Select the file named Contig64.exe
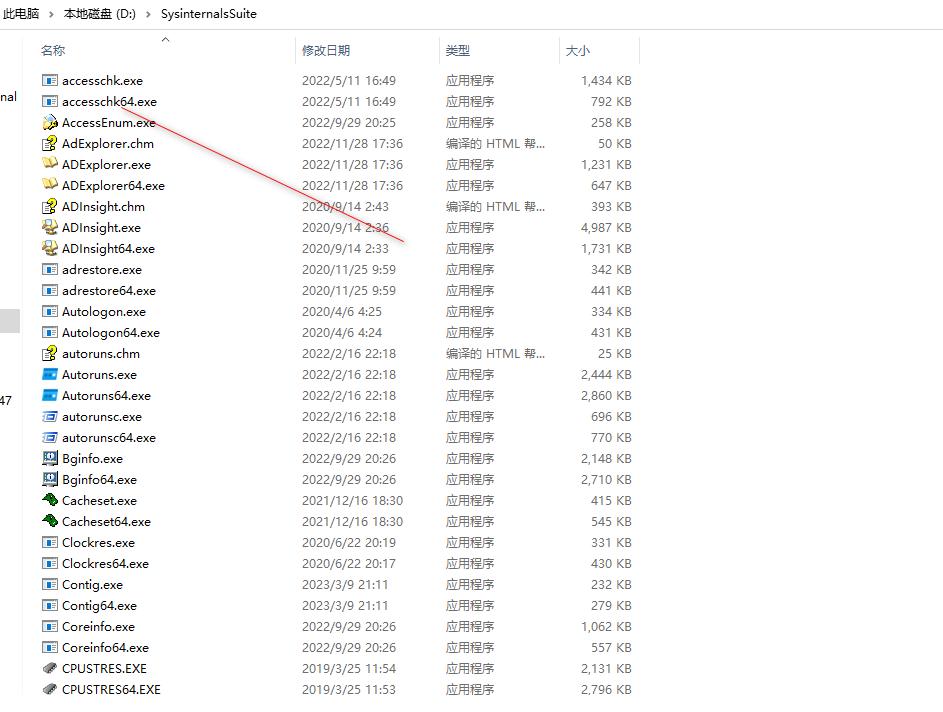943x712 pixels. point(103,605)
